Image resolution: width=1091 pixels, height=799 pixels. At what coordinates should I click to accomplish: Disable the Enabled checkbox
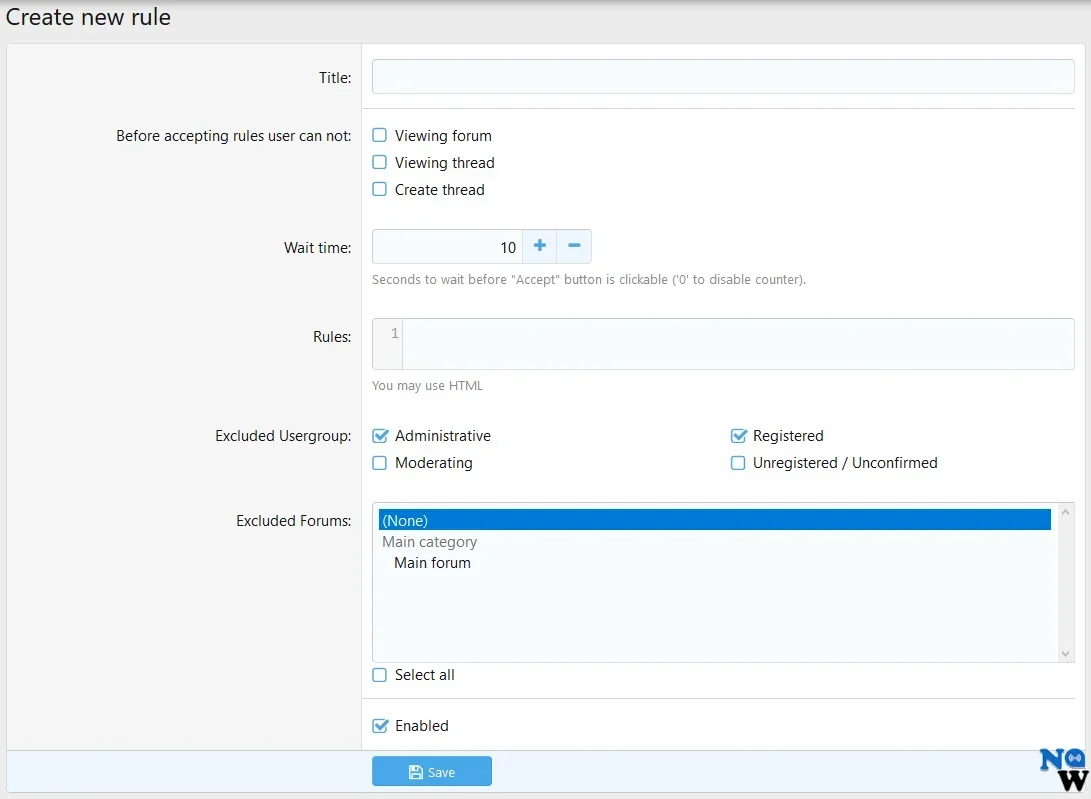pyautogui.click(x=380, y=726)
